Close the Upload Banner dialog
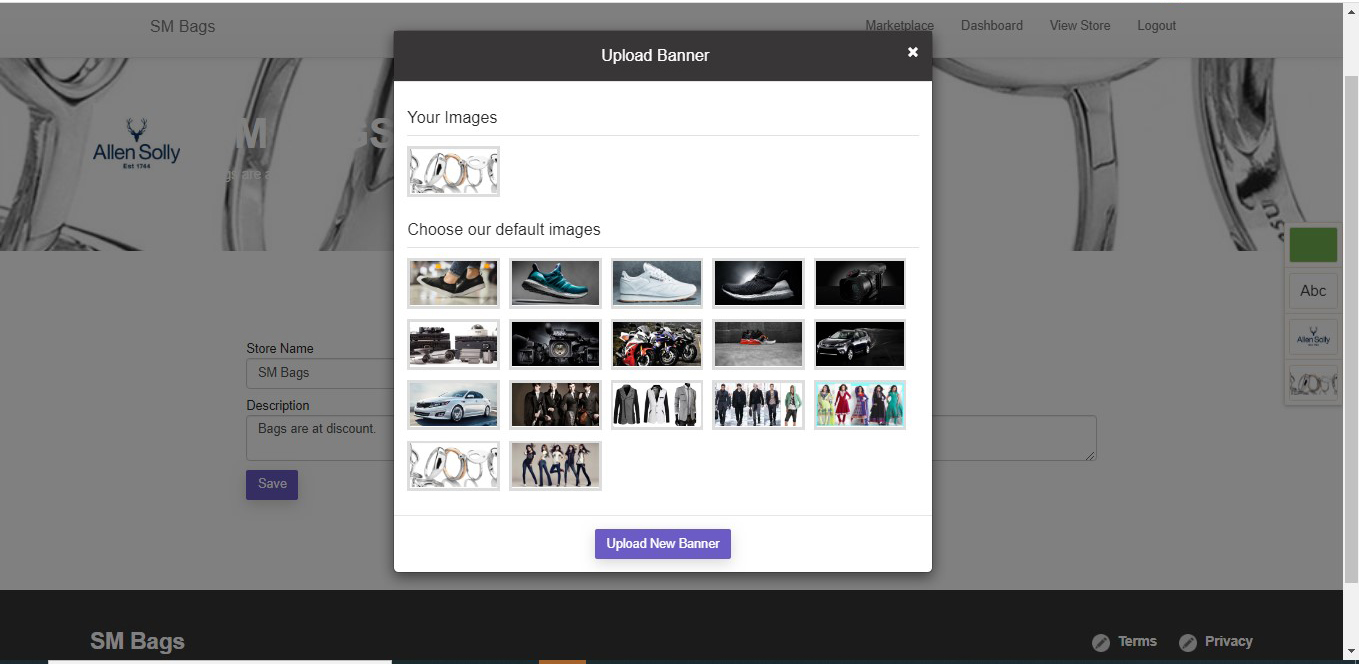 [912, 52]
